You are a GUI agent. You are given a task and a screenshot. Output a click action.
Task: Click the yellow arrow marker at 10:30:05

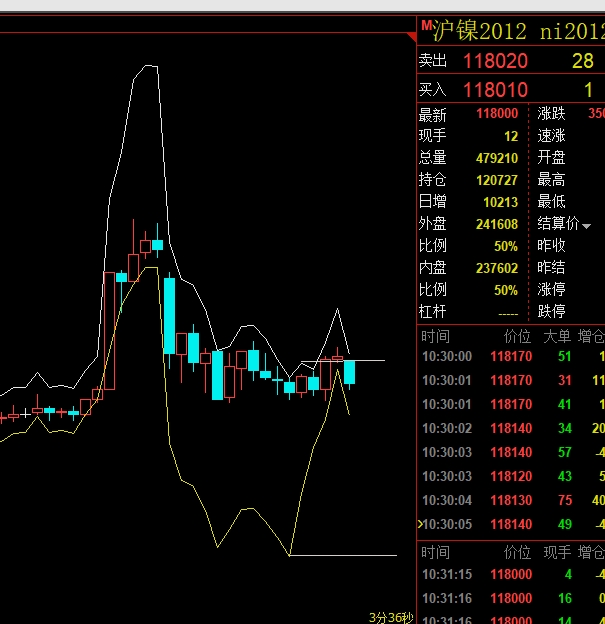(419, 524)
